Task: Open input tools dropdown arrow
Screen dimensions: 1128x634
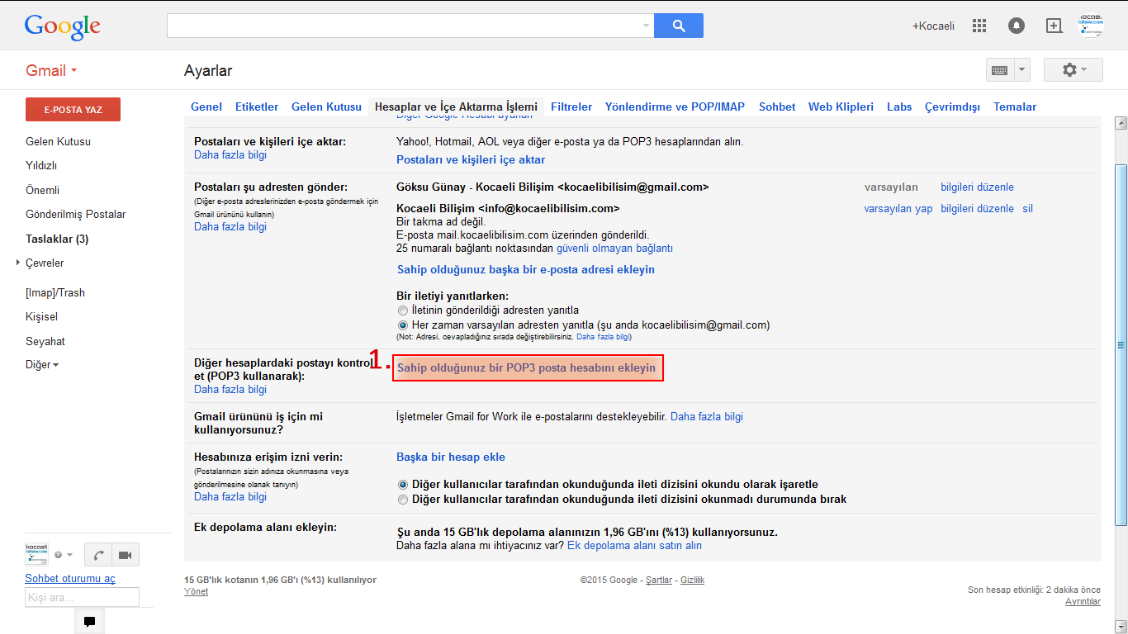Action: pyautogui.click(x=1022, y=71)
